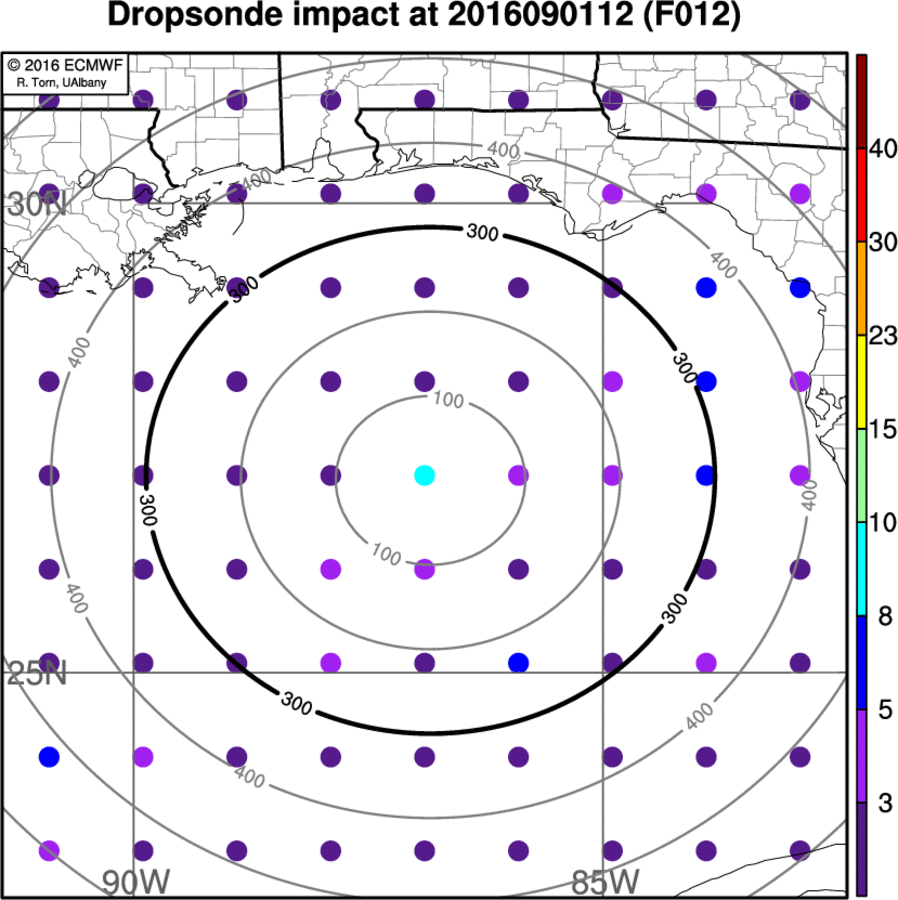The image size is (898, 900).
Task: Click the bright purple dot in the bottom-left corner
Action: tap(49, 851)
